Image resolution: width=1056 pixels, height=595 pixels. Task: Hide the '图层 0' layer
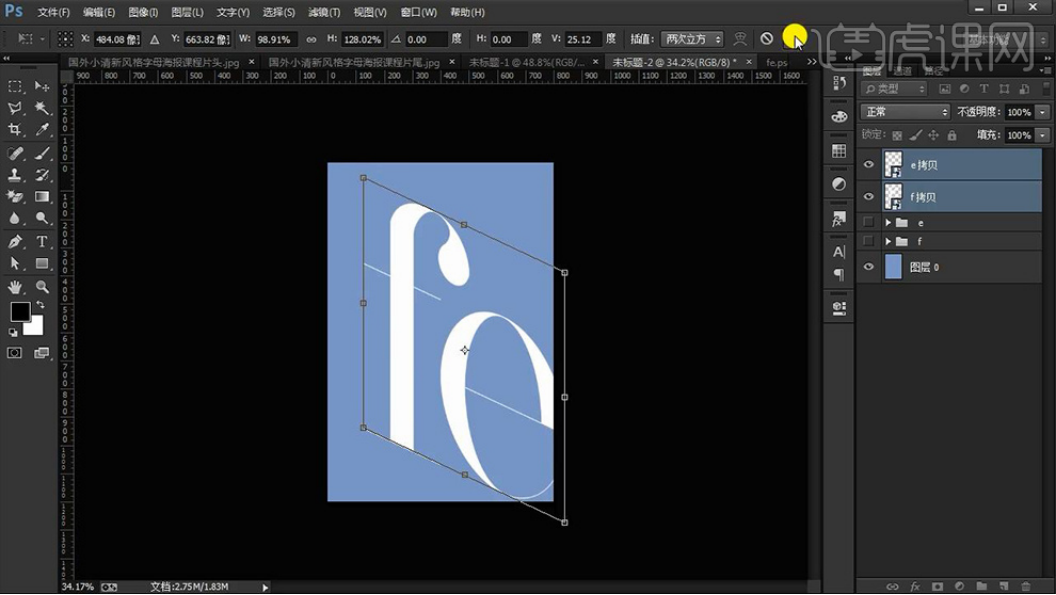868,267
